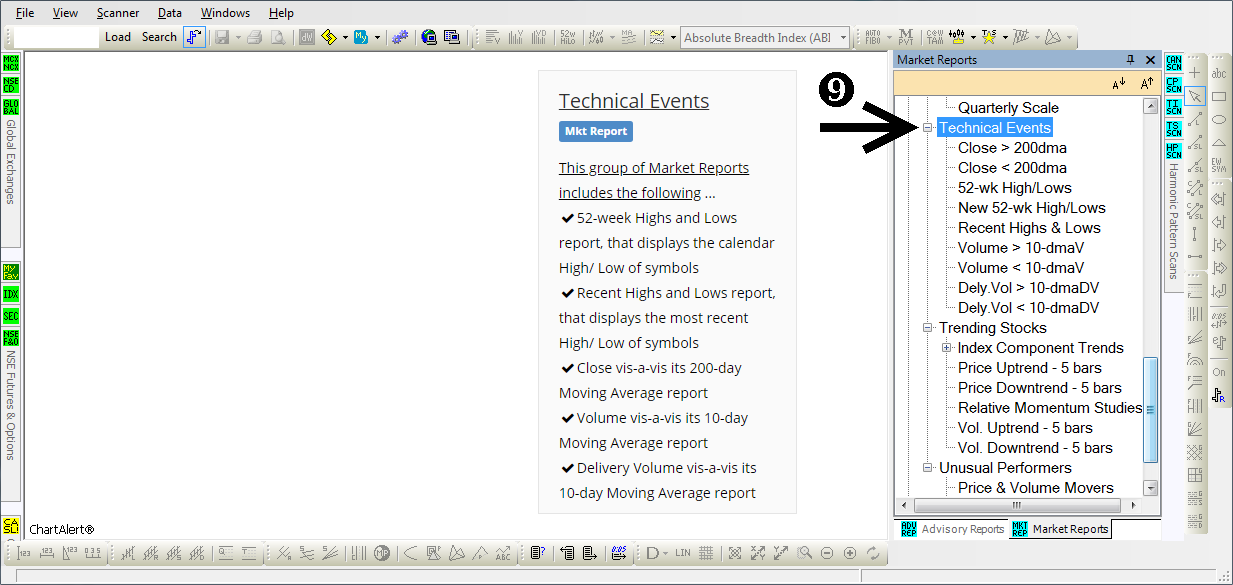Collapse the Technical Events tree node
The image size is (1233, 585).
pyautogui.click(x=927, y=128)
